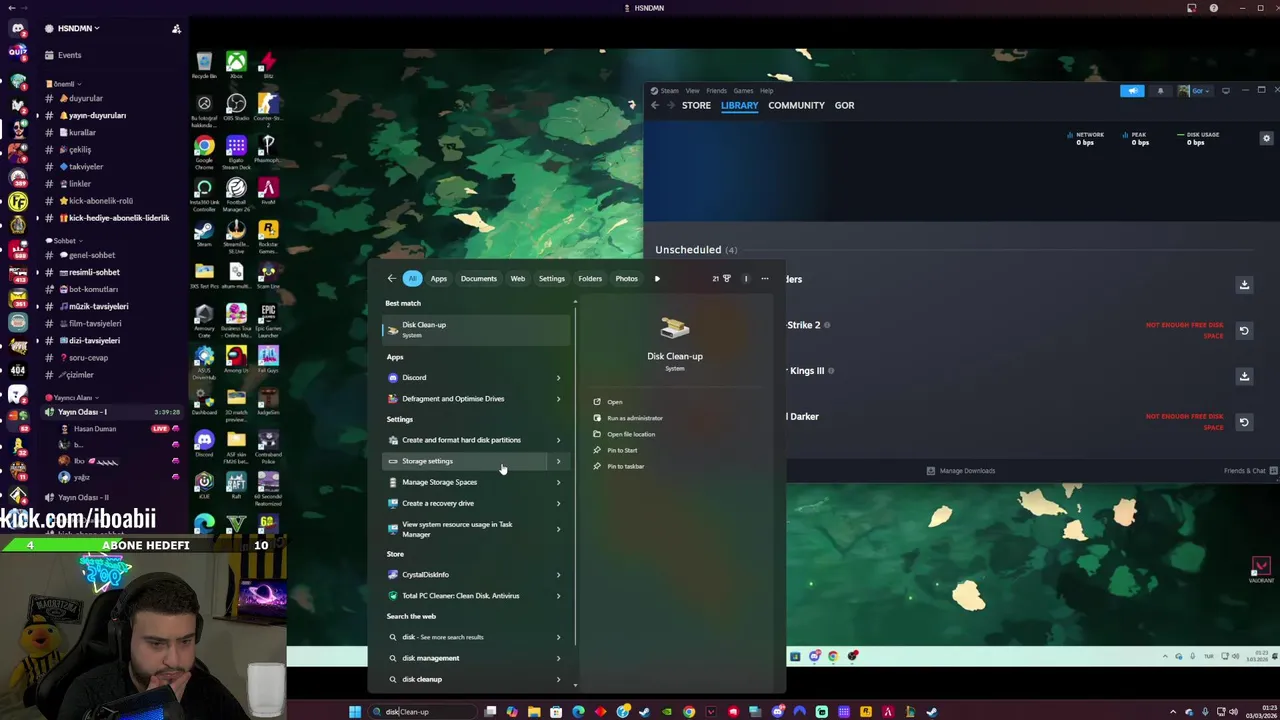Click the retry button for Darker download

1244,422
